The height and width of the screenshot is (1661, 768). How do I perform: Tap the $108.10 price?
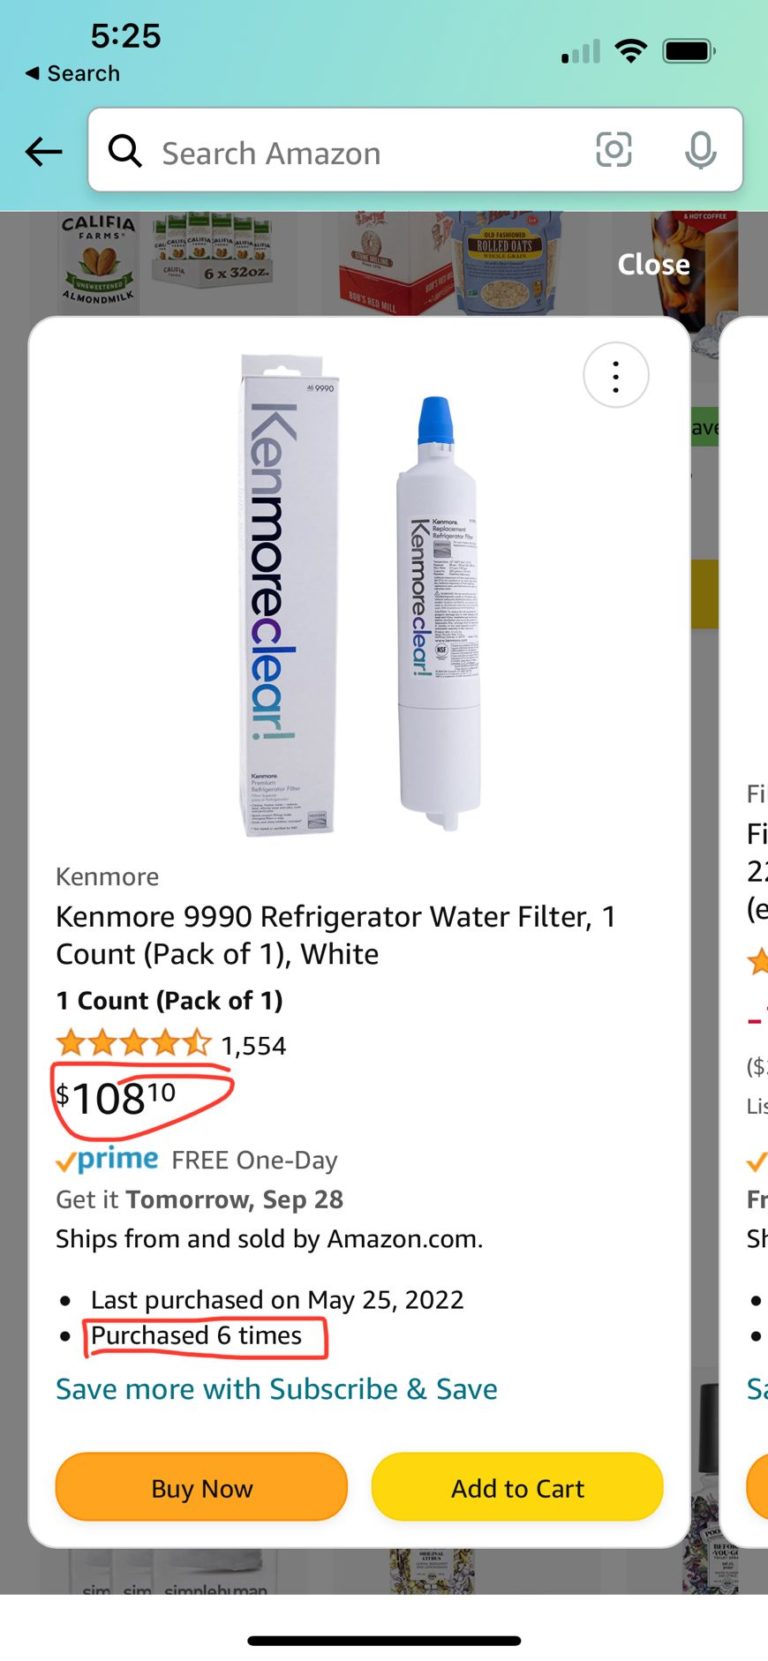point(116,1099)
